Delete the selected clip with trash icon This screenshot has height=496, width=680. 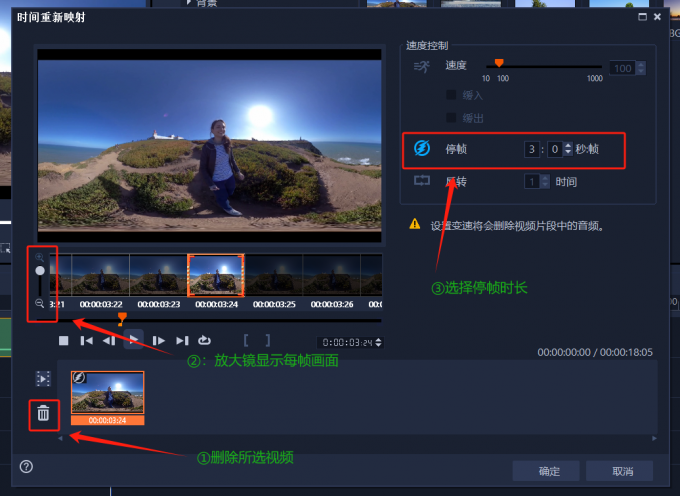tap(43, 413)
